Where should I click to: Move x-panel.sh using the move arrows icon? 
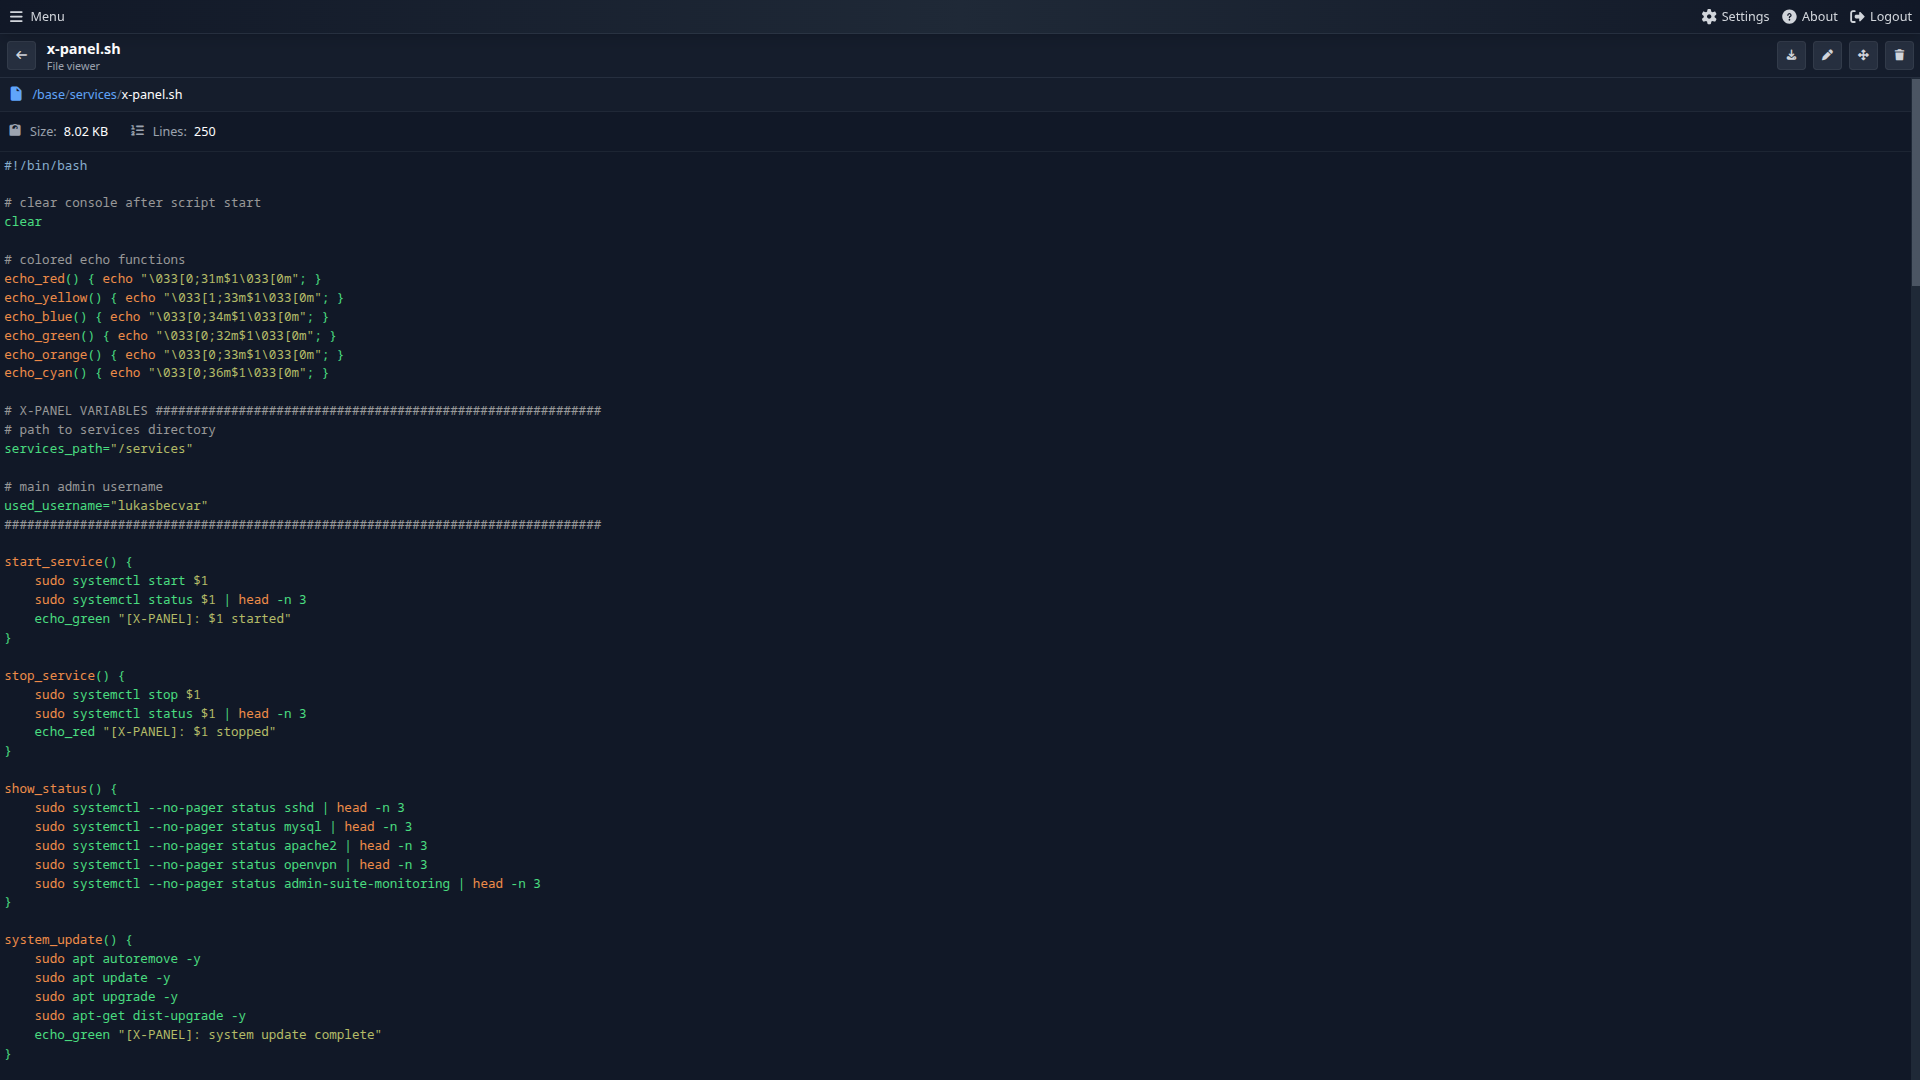1863,55
